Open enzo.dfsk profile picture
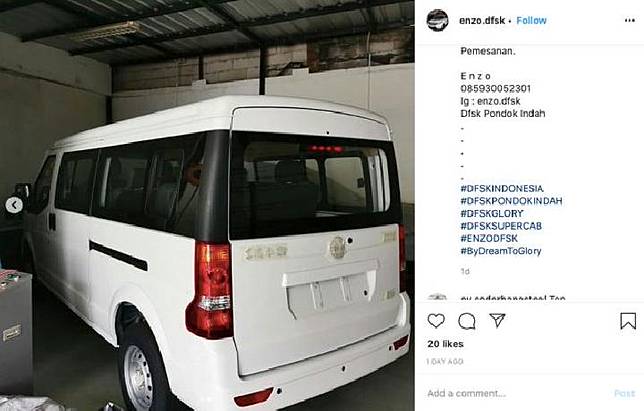 point(437,21)
